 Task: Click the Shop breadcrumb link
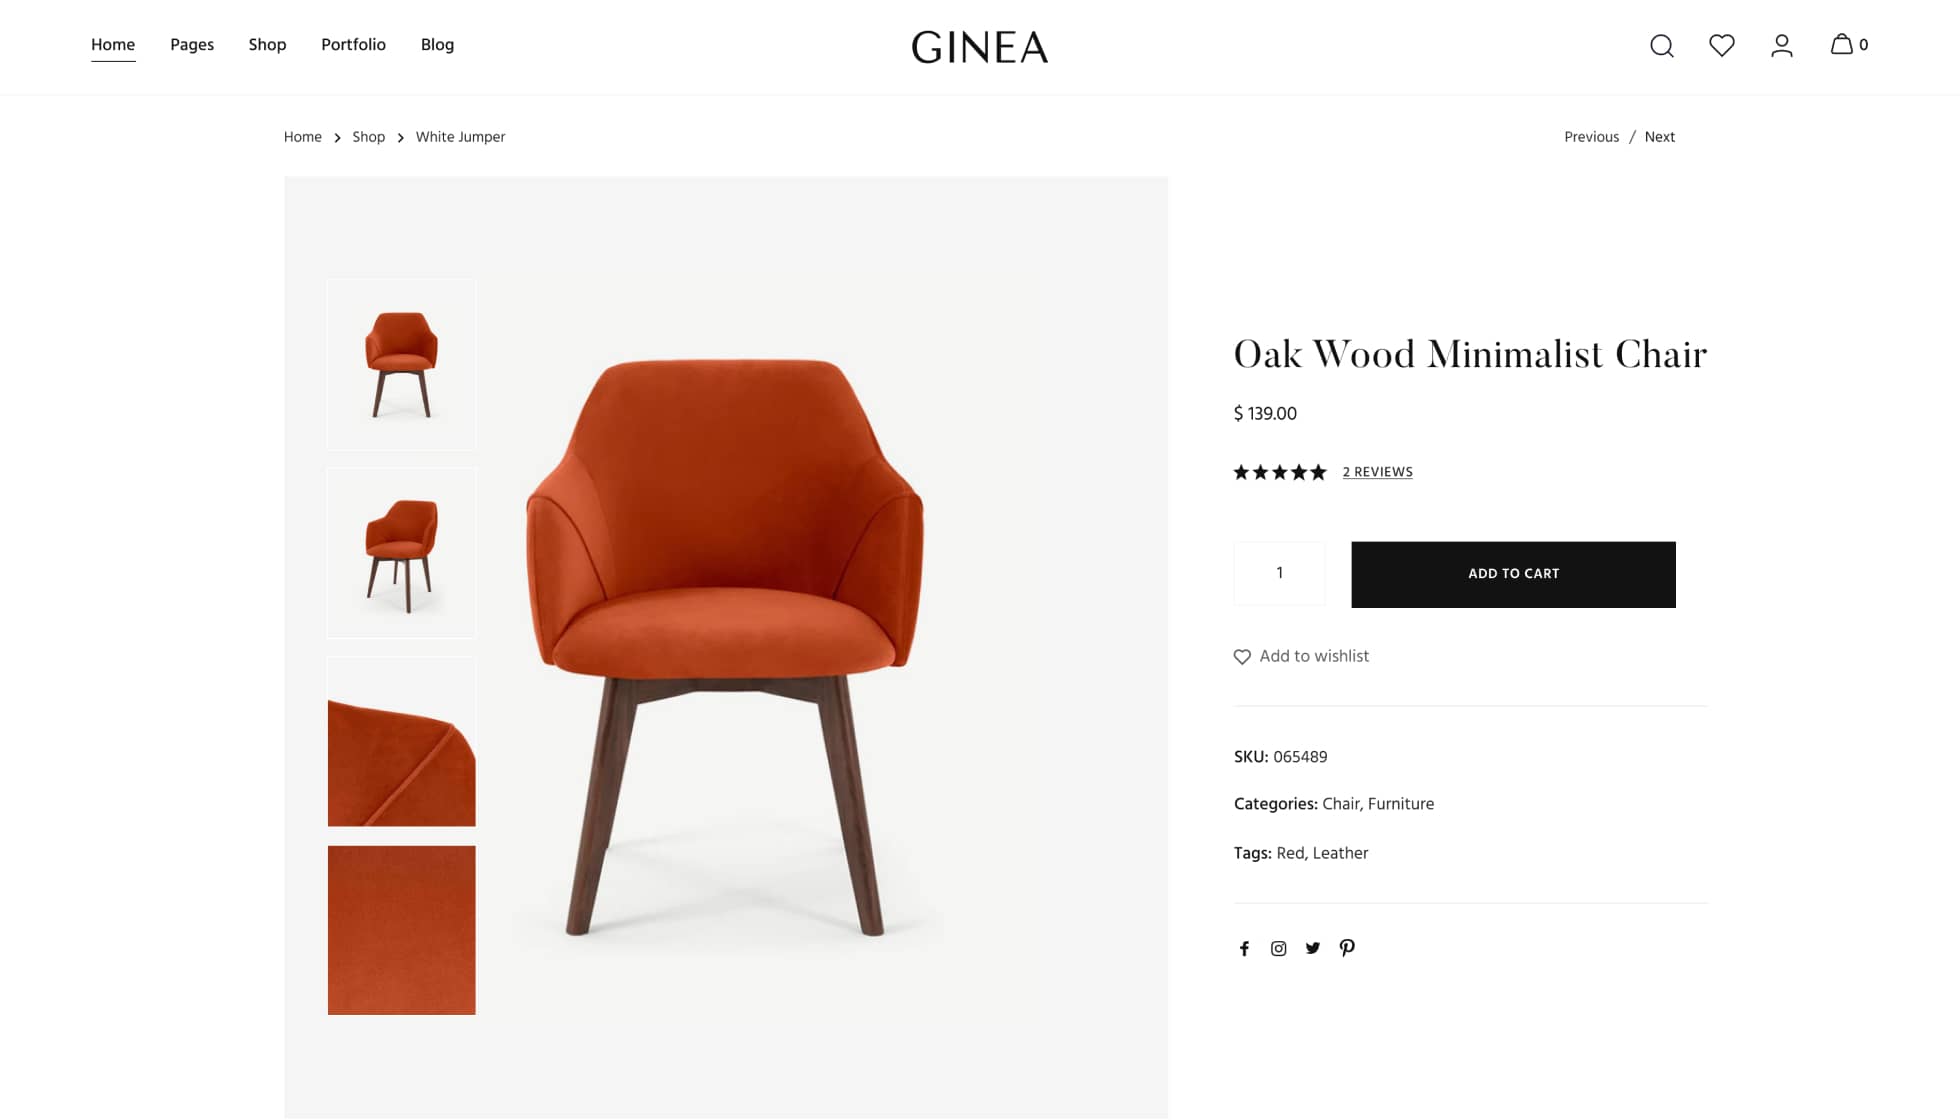point(368,137)
